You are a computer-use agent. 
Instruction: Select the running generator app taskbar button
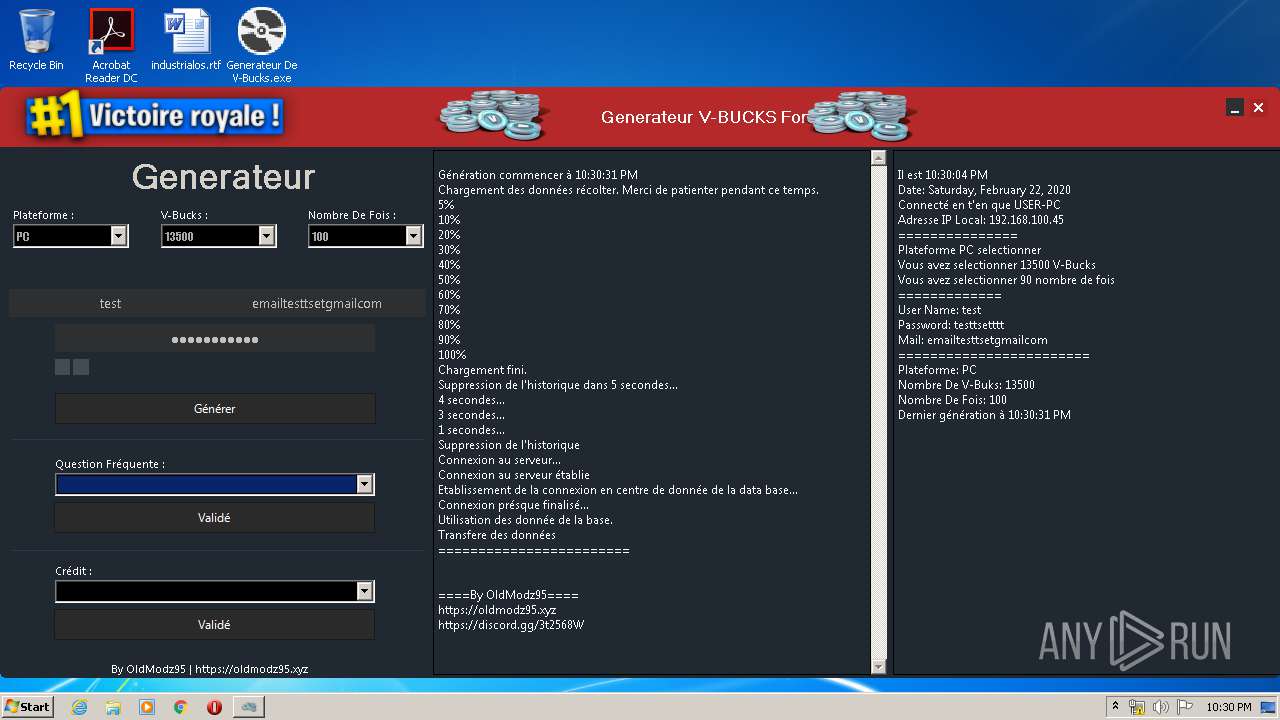pos(249,707)
